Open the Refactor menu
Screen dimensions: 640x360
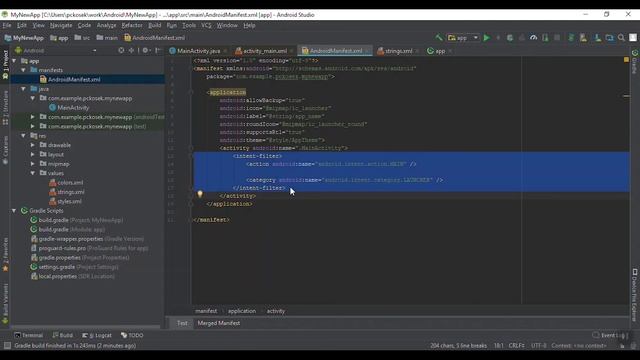[132, 25]
